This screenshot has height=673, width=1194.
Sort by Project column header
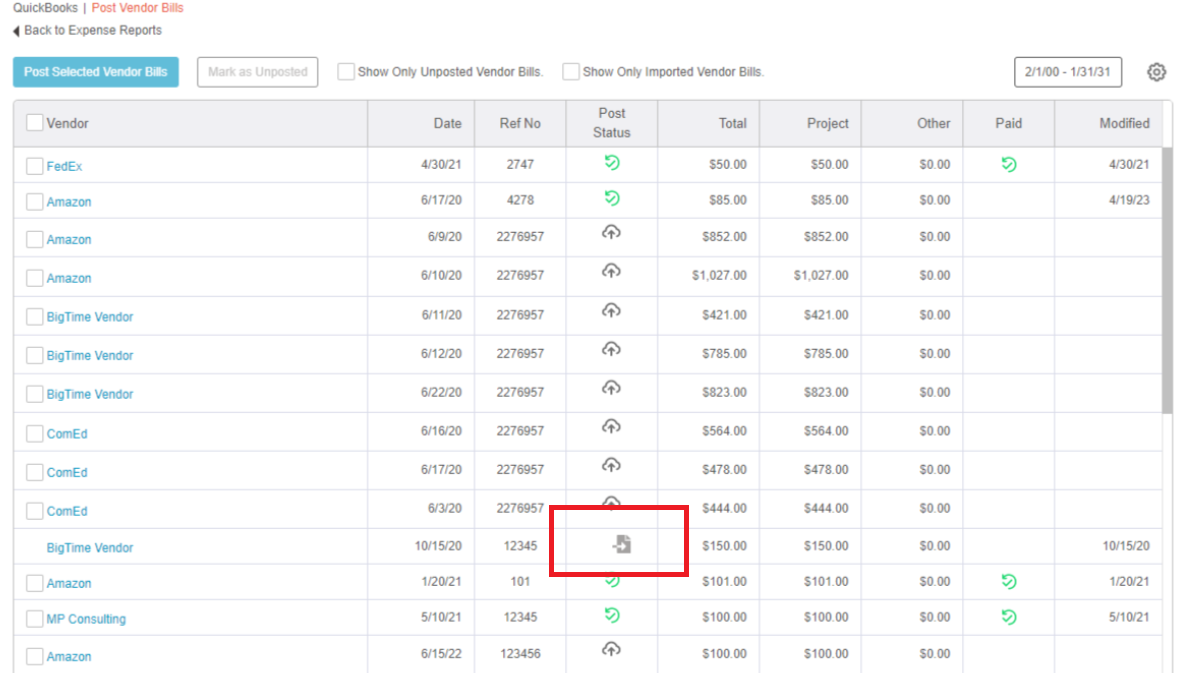pyautogui.click(x=828, y=123)
